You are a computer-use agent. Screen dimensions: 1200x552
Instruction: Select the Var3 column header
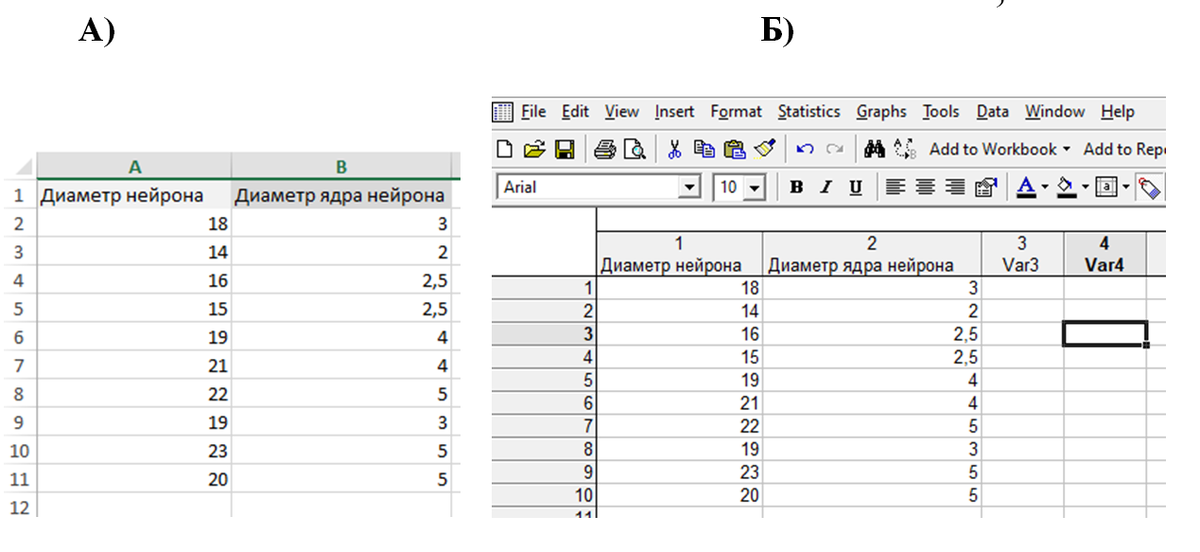[1022, 254]
